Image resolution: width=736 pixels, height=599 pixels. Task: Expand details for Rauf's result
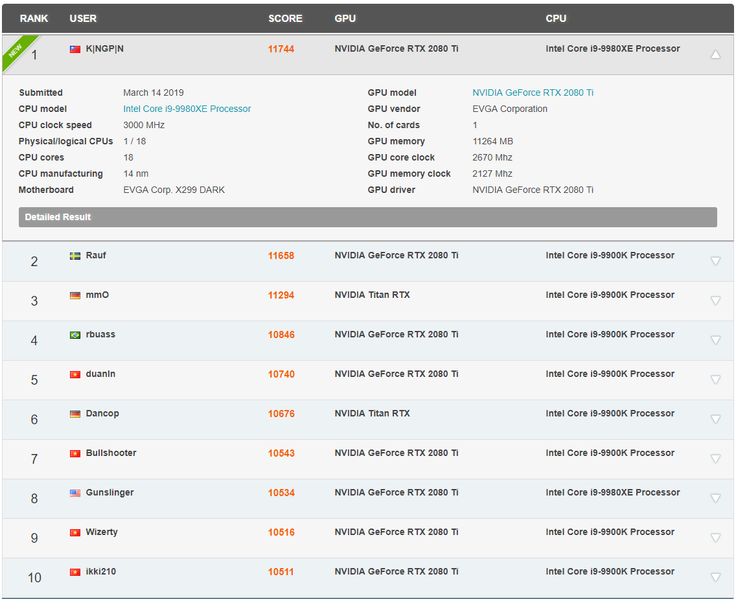coord(715,261)
